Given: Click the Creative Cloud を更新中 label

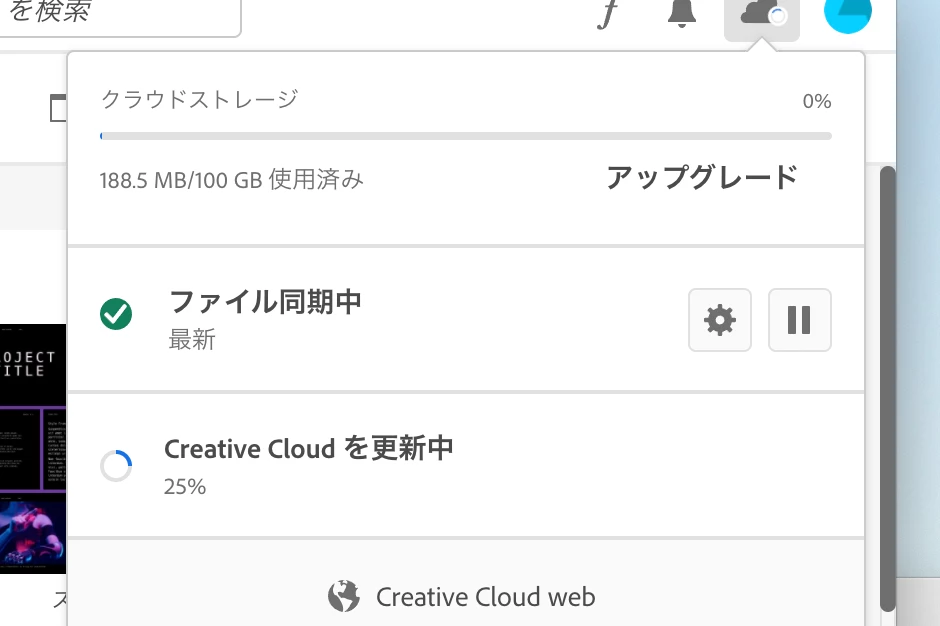Looking at the screenshot, I should (308, 449).
